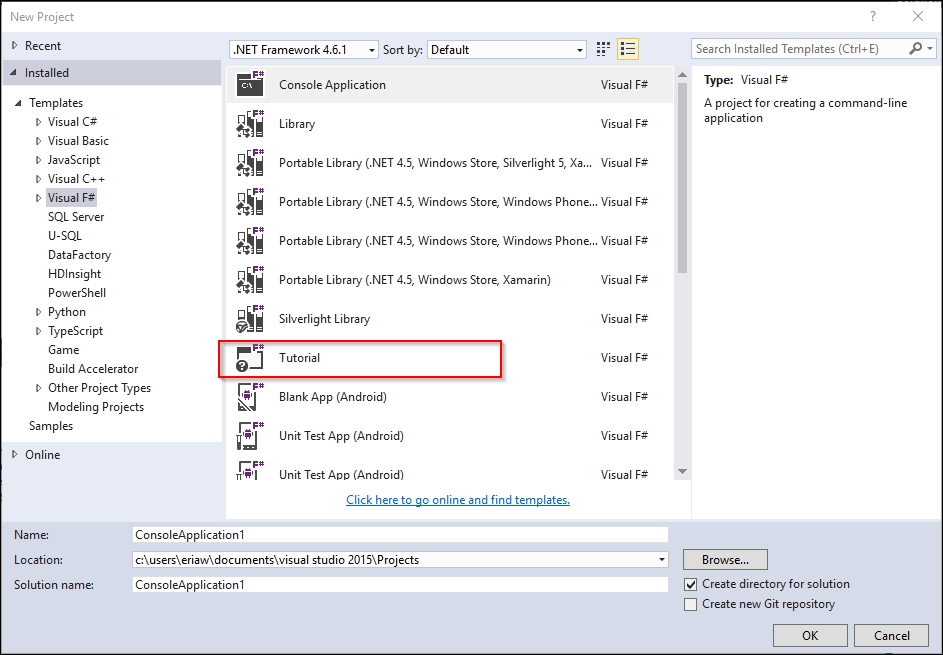Select Build Accelerator category
943x655 pixels.
[93, 369]
